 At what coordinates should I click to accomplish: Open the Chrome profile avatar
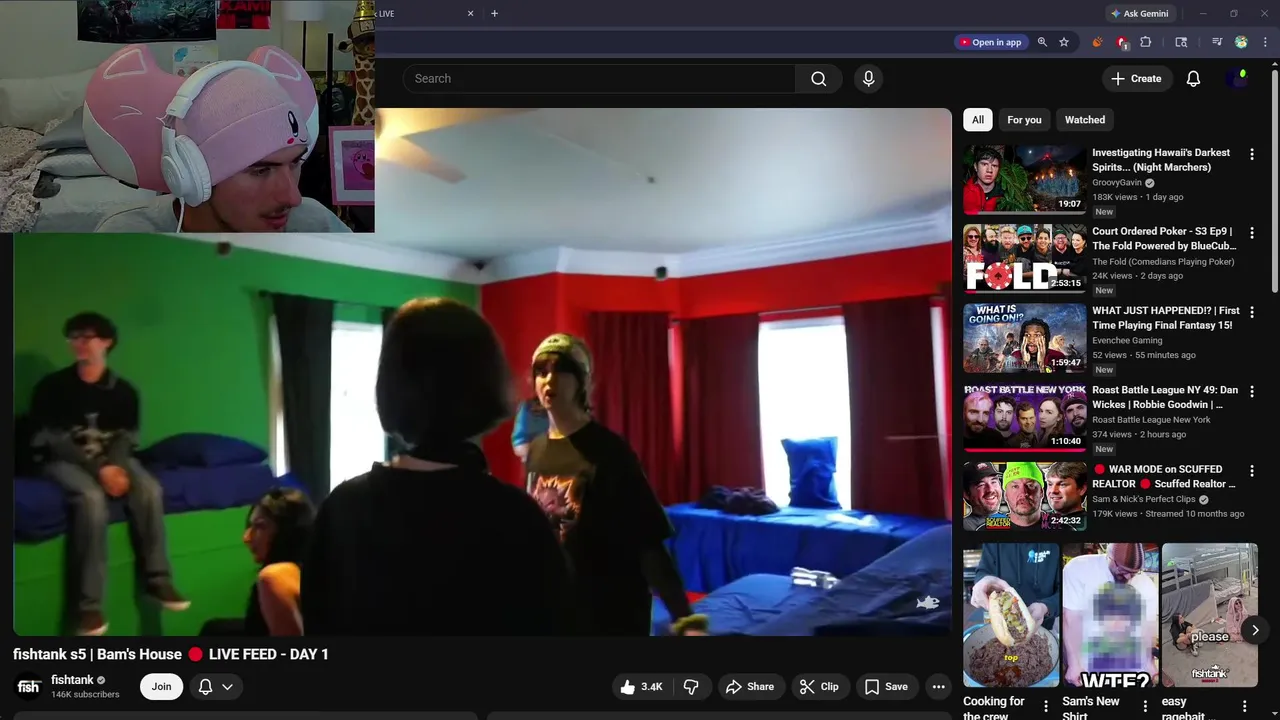(1241, 42)
